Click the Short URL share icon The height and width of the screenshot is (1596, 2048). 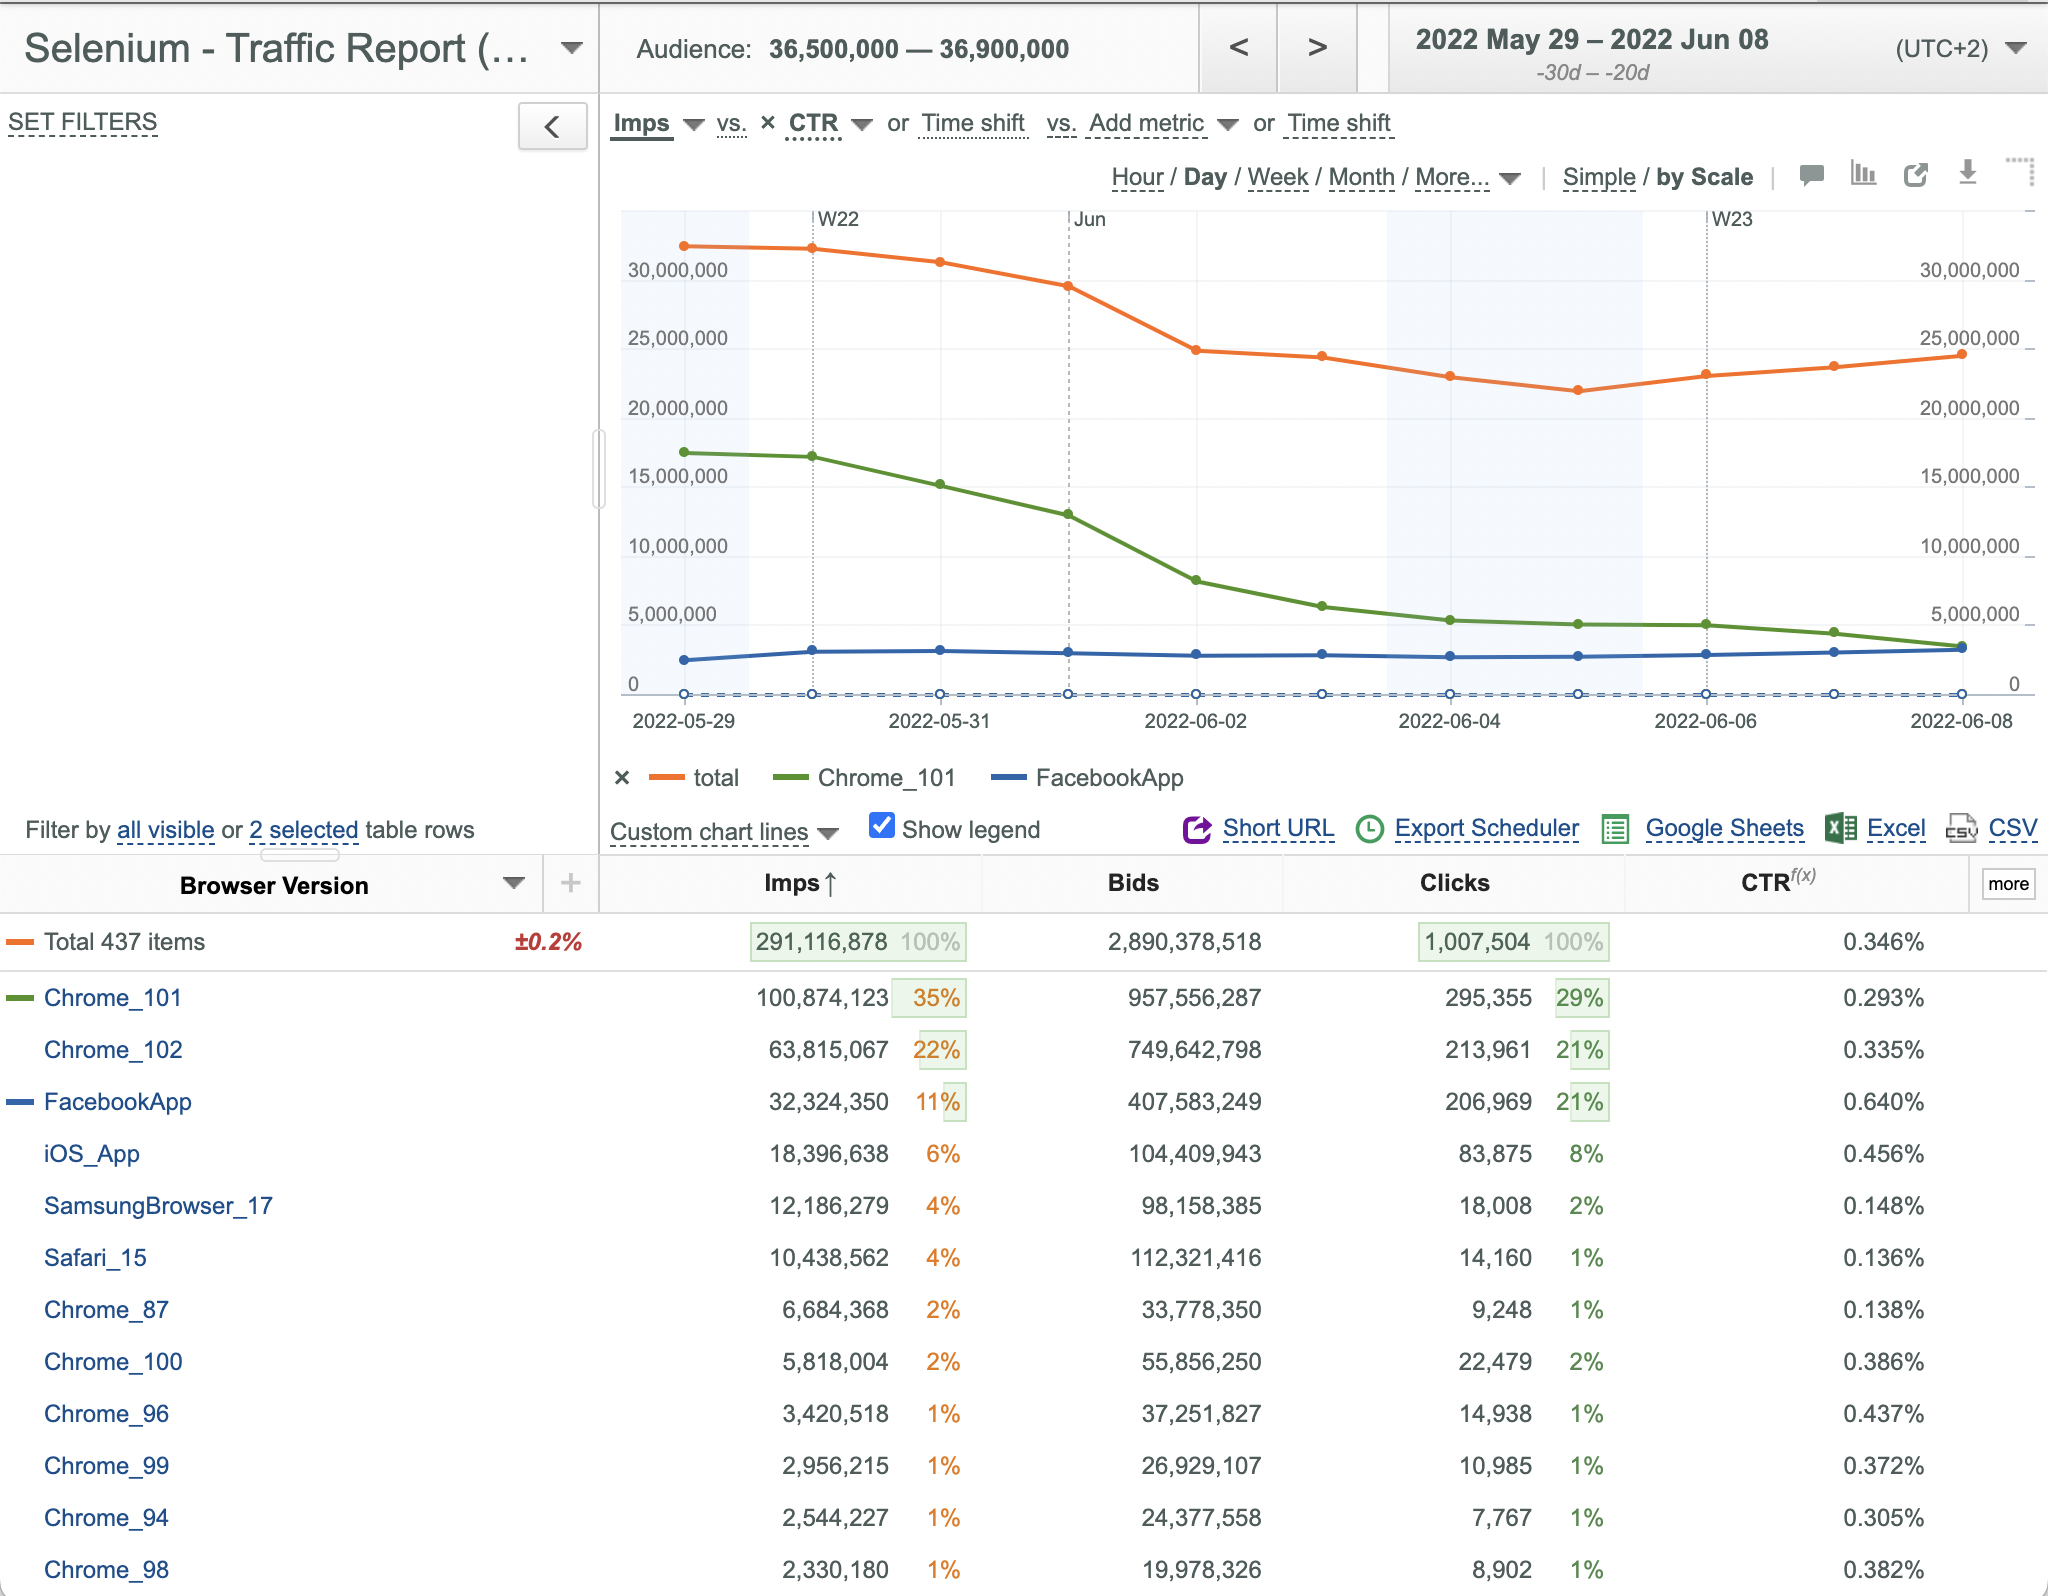click(x=1197, y=829)
